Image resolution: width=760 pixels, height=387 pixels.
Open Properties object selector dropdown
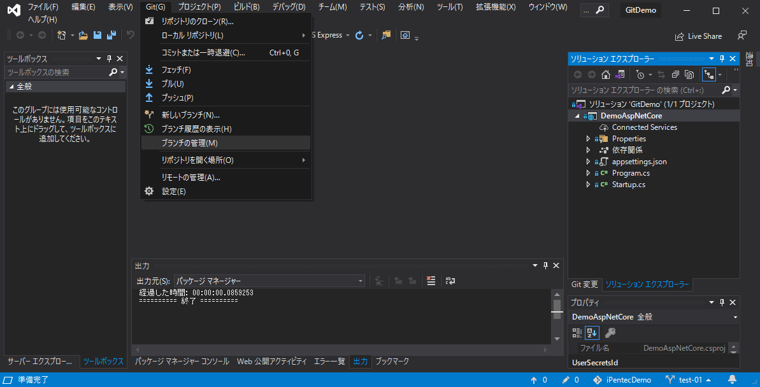coord(735,317)
